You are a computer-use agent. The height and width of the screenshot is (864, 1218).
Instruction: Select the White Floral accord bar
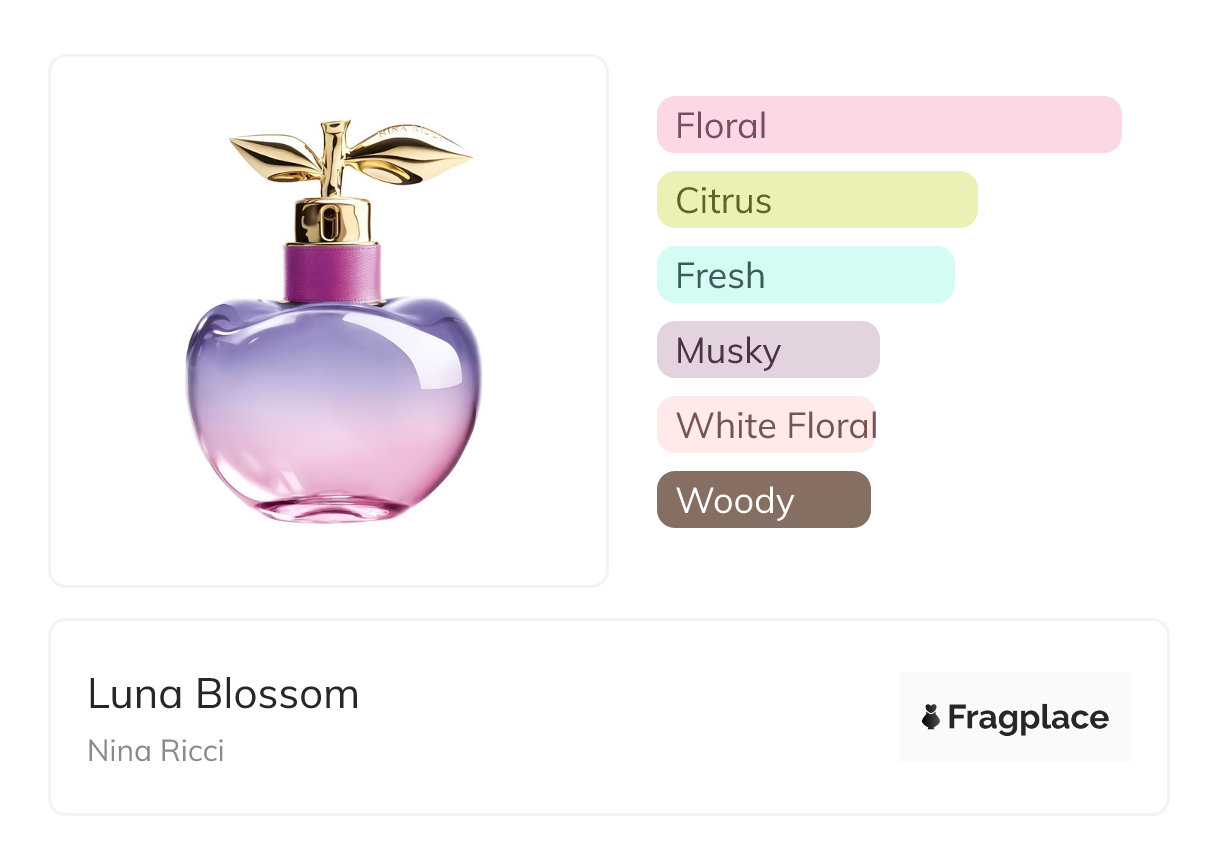point(766,425)
